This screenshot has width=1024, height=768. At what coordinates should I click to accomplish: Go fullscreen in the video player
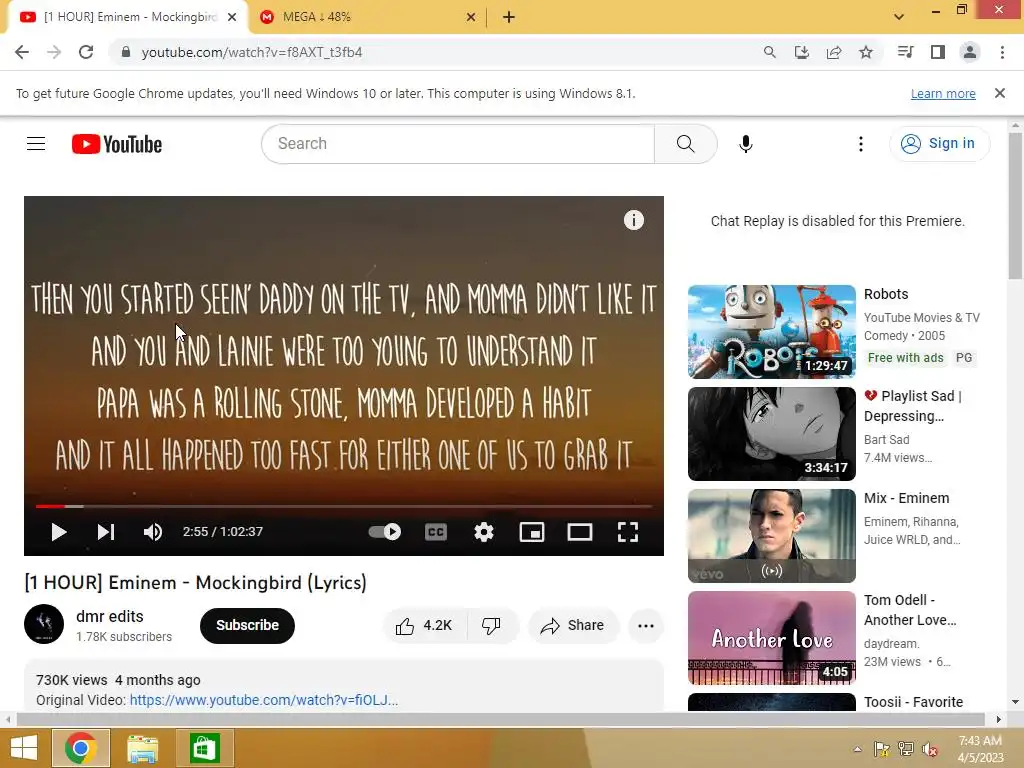coord(628,532)
